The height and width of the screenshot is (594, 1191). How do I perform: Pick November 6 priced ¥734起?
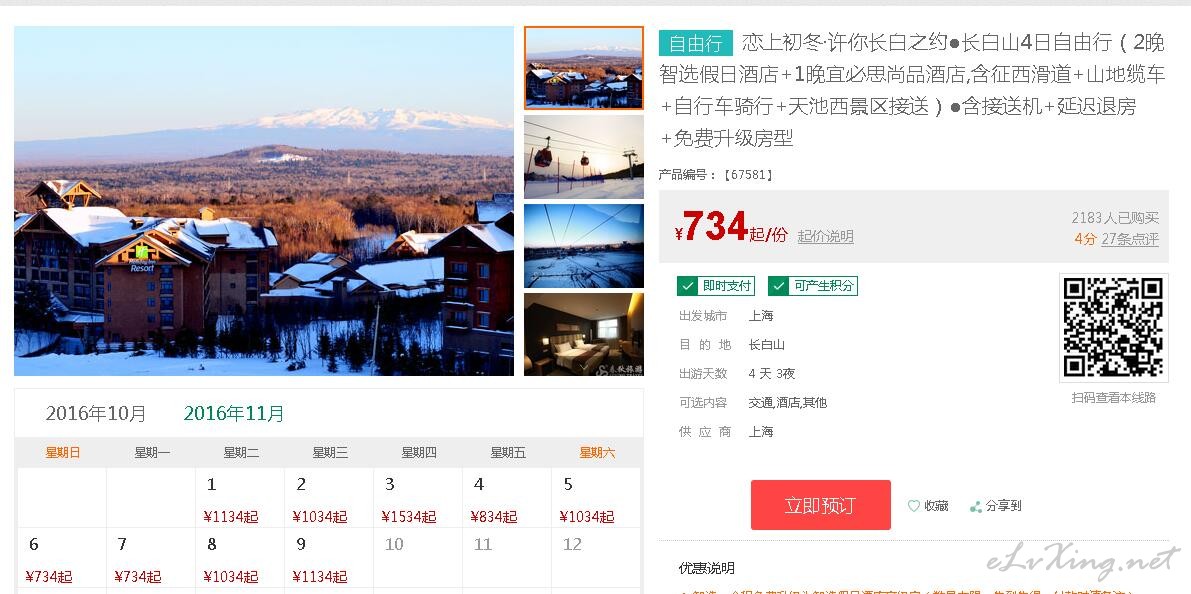(x=62, y=558)
